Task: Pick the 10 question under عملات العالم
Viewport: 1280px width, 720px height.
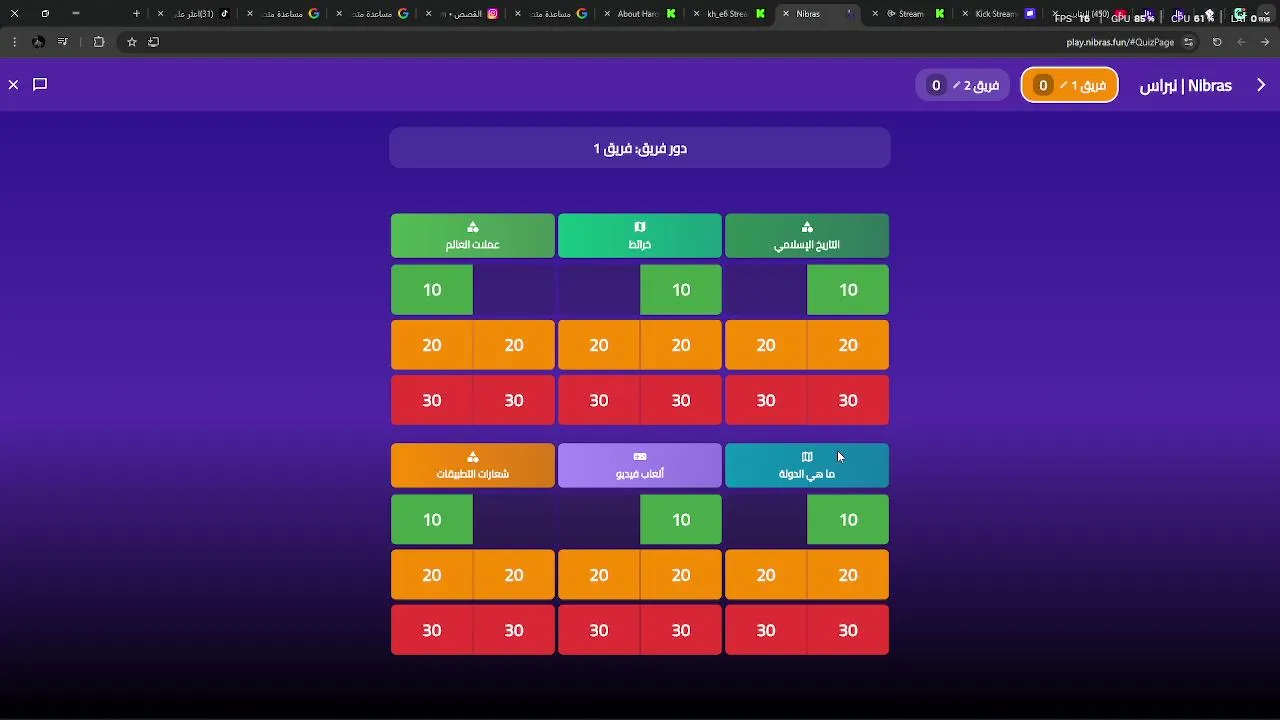Action: [x=432, y=290]
